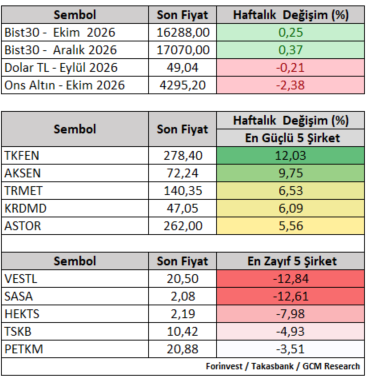Select the PETKM -3,51 change cell
Image resolution: width=371 pixels, height=379 pixels.
click(290, 349)
